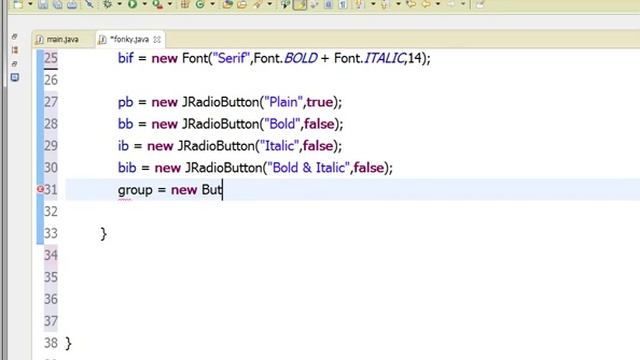Open the Back navigation dropdown arrow
Image resolution: width=640 pixels, height=360 pixels.
click(438, 4)
